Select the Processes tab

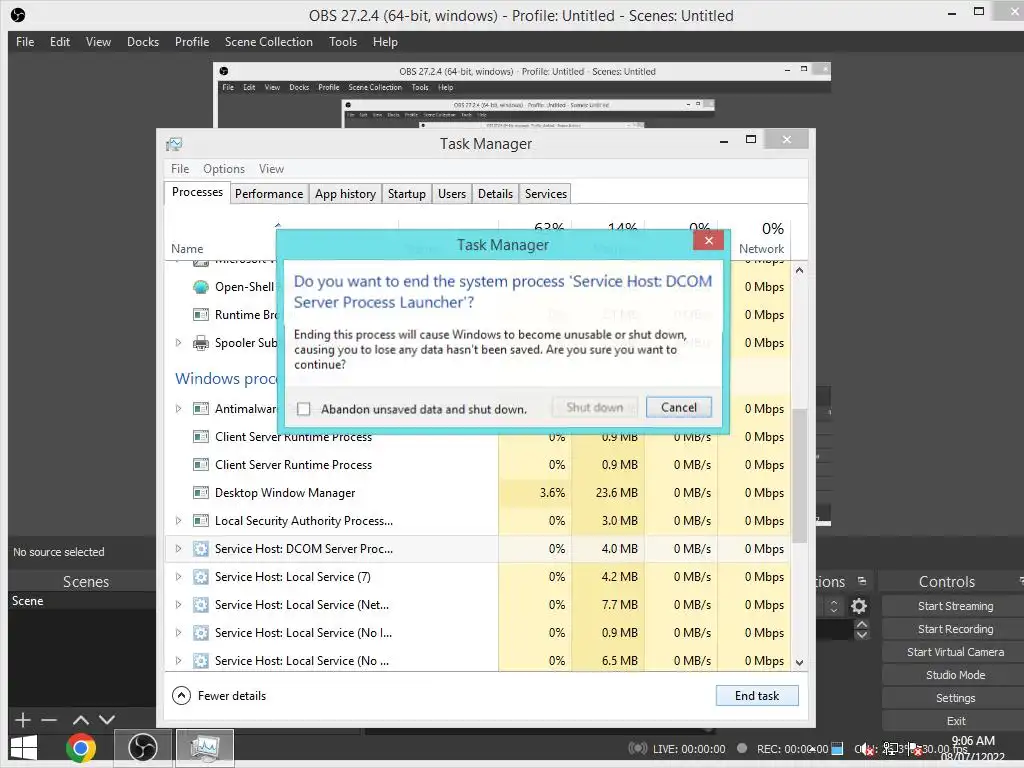[197, 192]
